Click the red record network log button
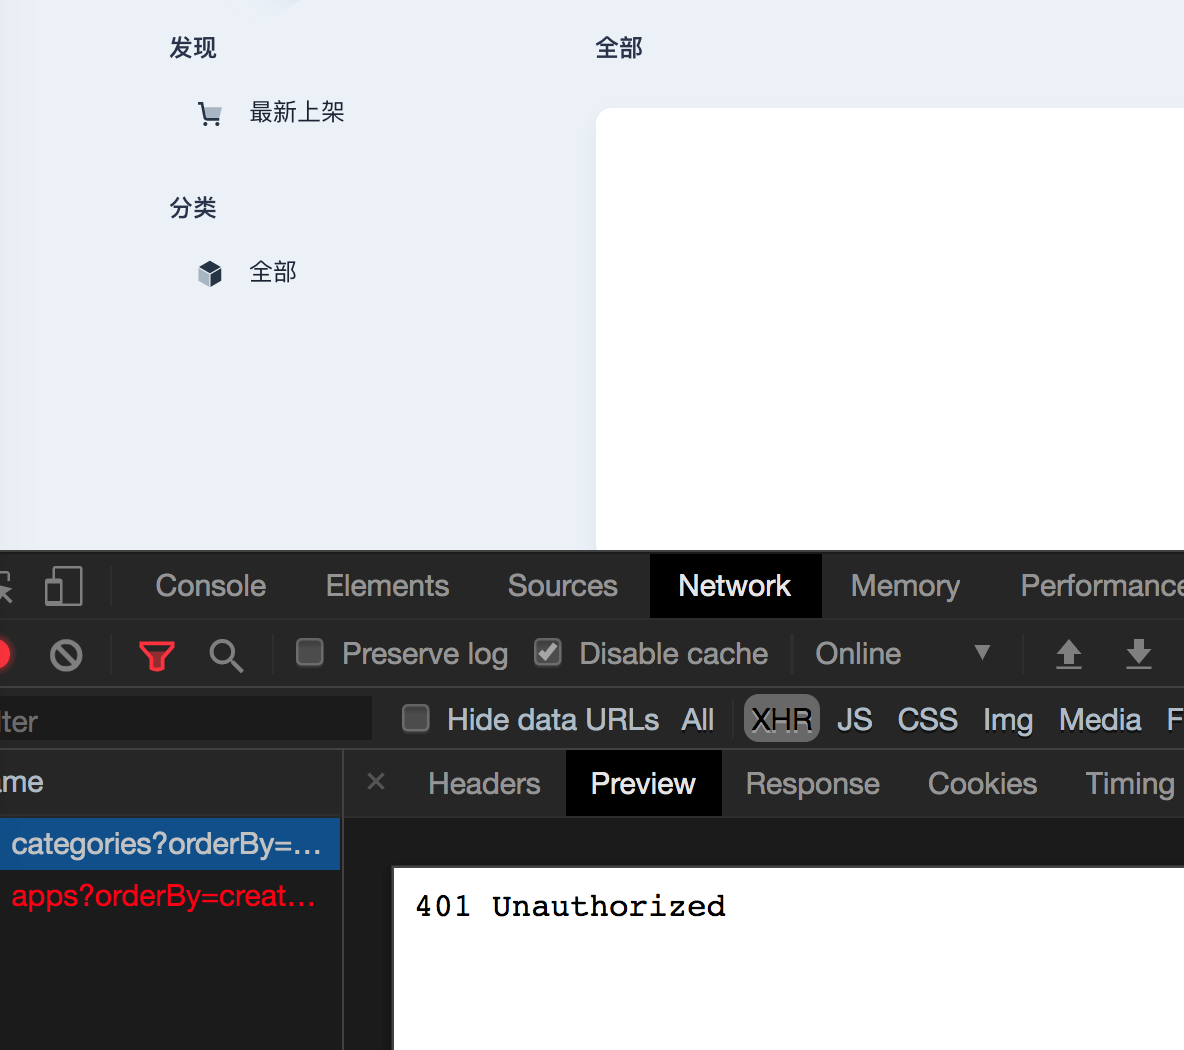The width and height of the screenshot is (1184, 1050). coord(5,654)
